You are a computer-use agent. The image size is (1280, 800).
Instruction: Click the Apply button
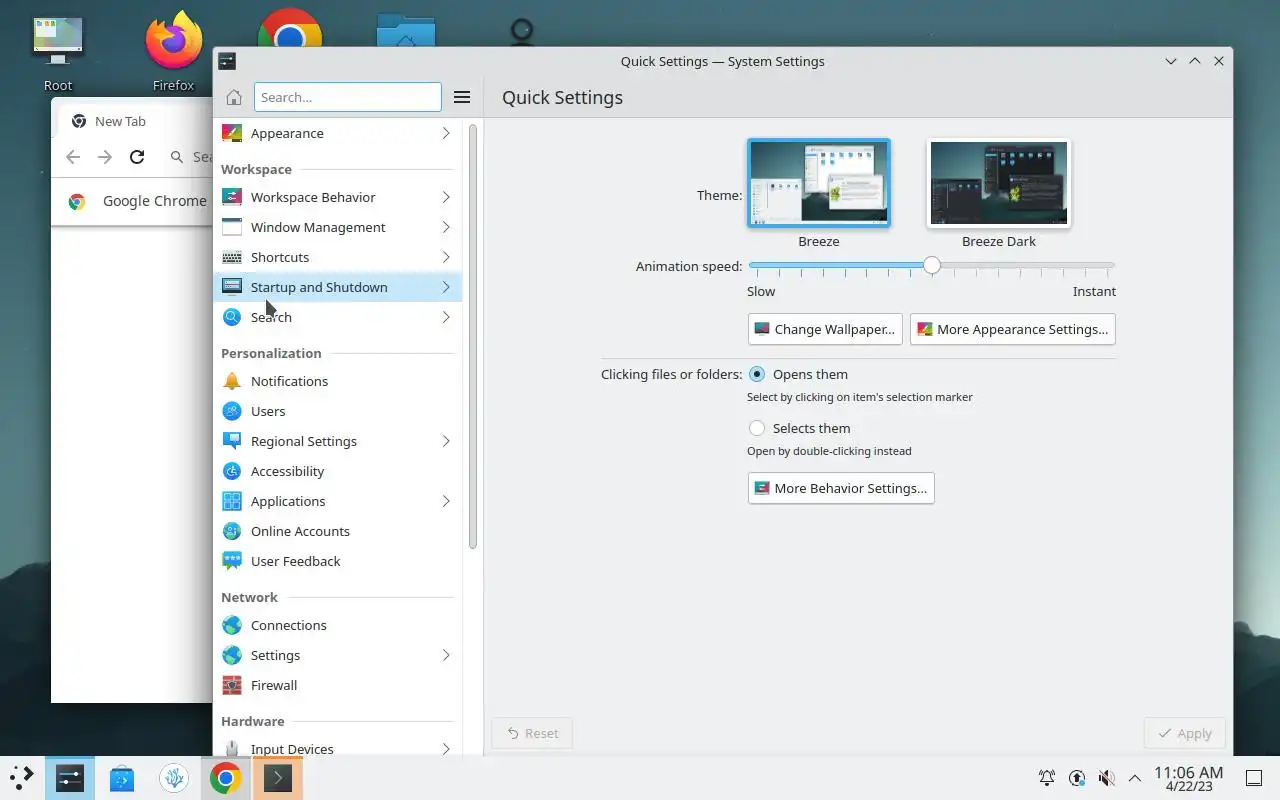coord(1184,733)
